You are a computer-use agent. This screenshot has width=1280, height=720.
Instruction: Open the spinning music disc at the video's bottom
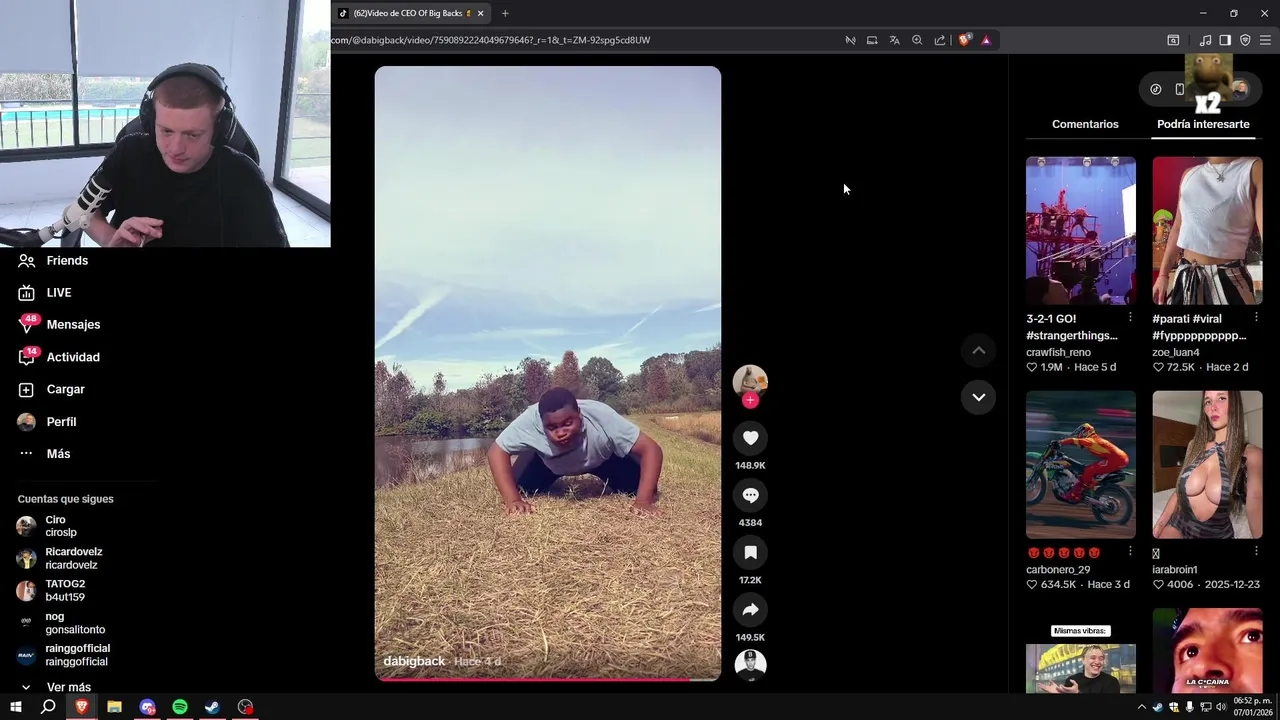click(x=750, y=665)
